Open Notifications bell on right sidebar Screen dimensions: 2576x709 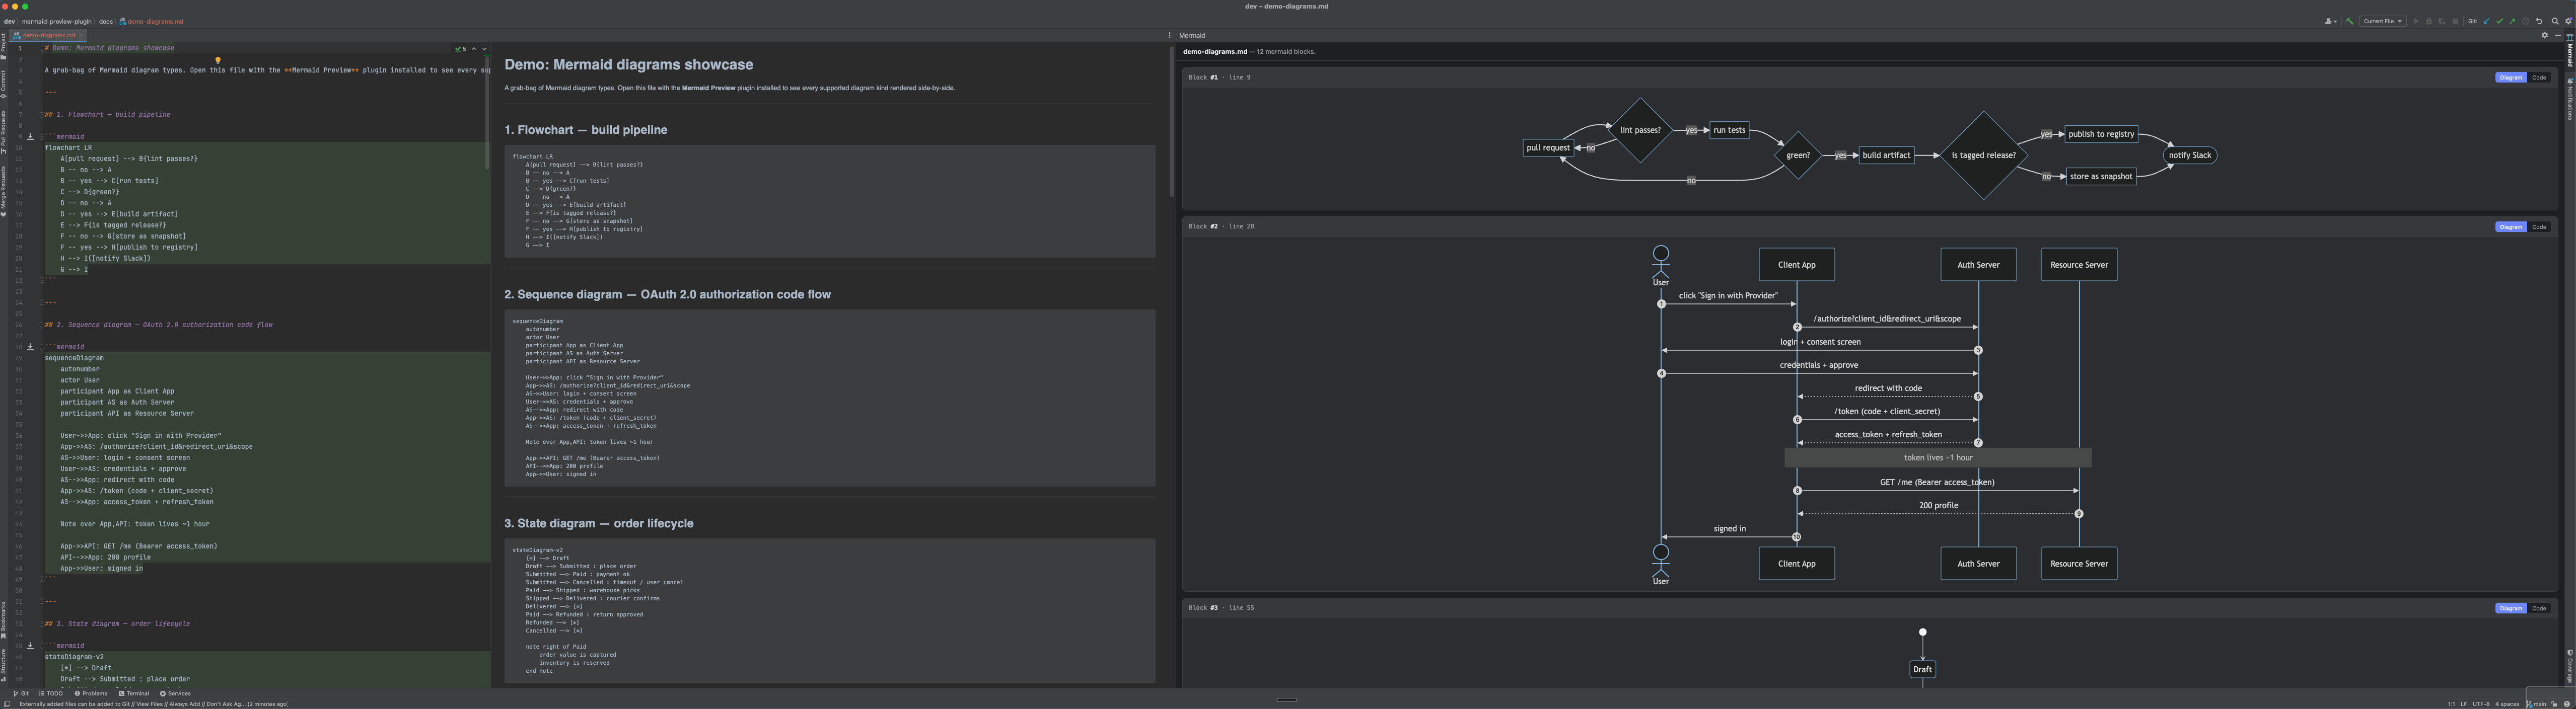(x=2570, y=98)
